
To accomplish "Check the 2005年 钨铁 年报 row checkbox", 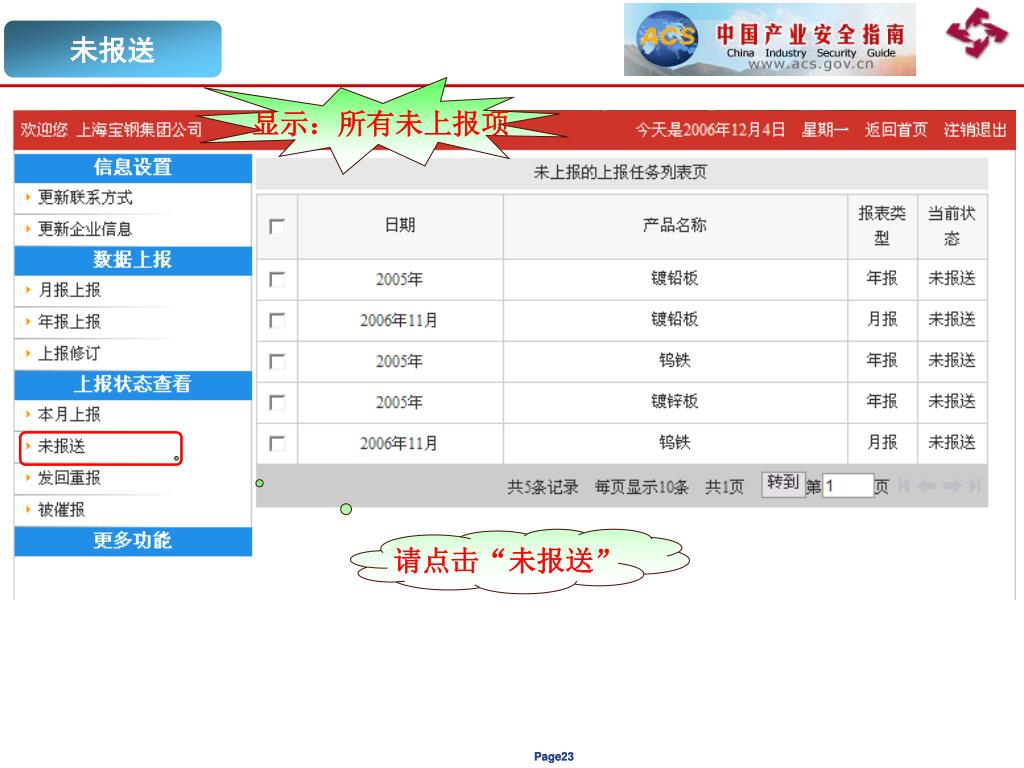I will [x=277, y=362].
